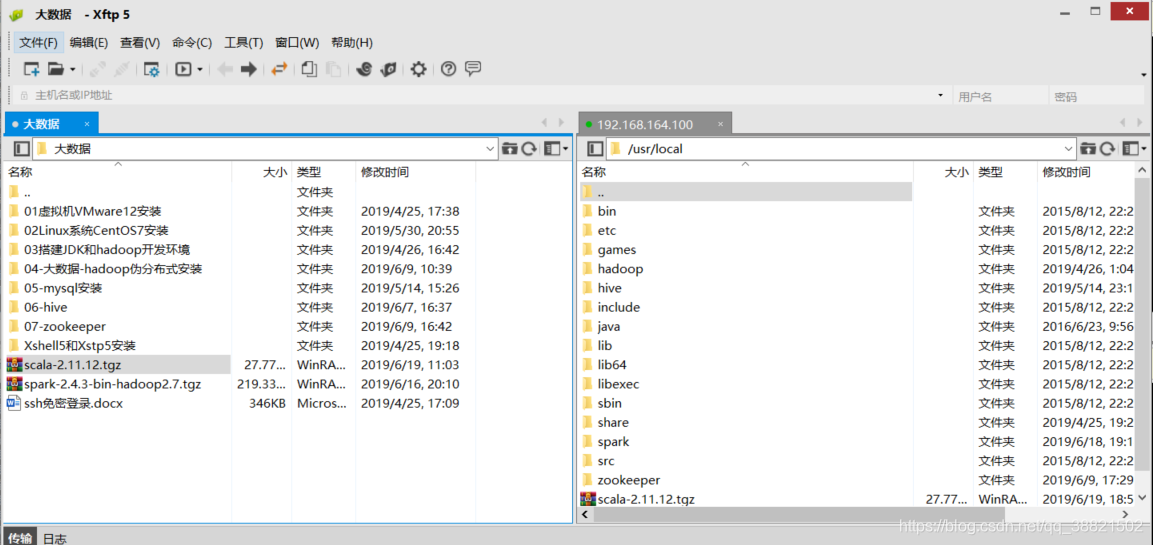
Task: Click the orange synchronize arrows icon
Action: (279, 69)
